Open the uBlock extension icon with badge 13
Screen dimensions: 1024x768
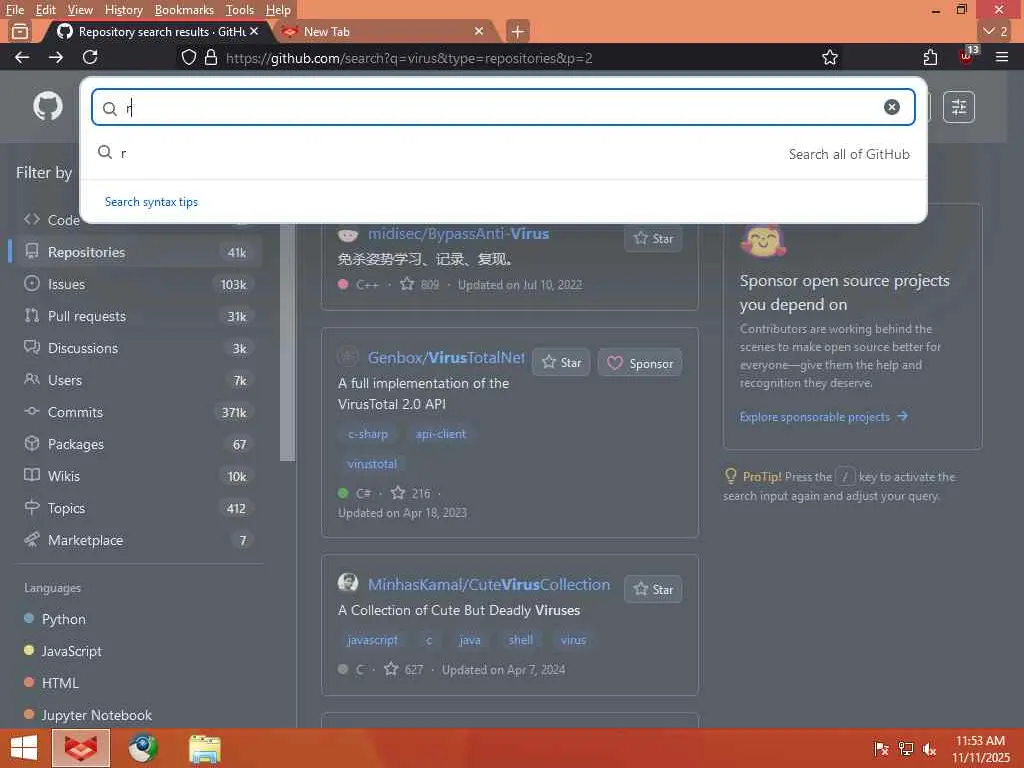pos(967,56)
